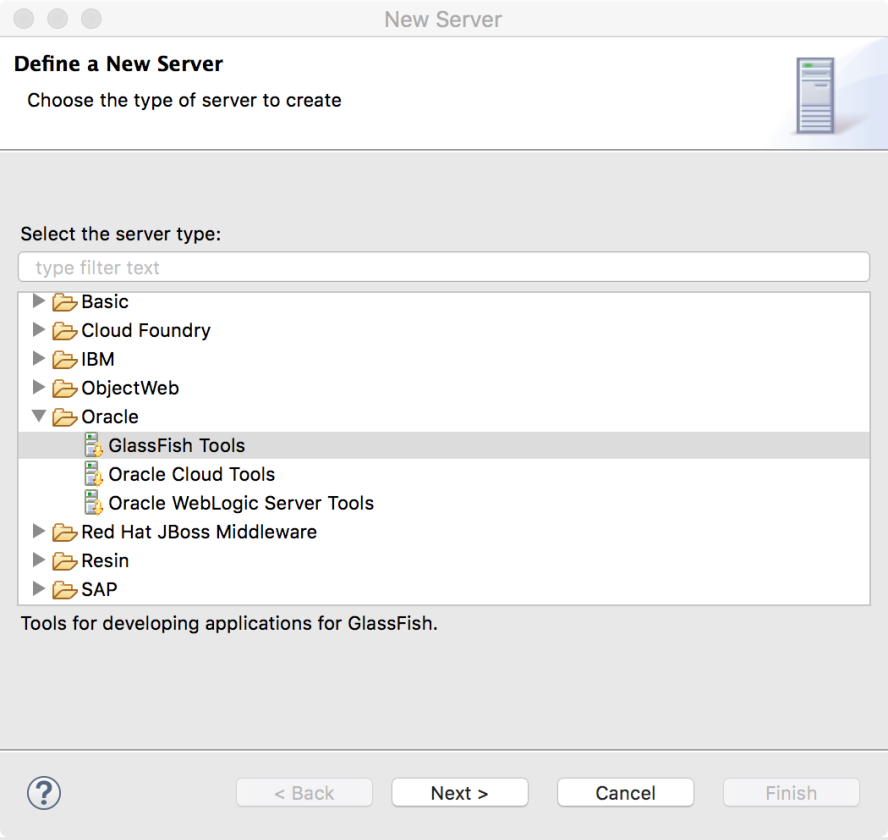Image resolution: width=888 pixels, height=840 pixels.
Task: Select Oracle Cloud Tools in the list
Action: [x=192, y=474]
